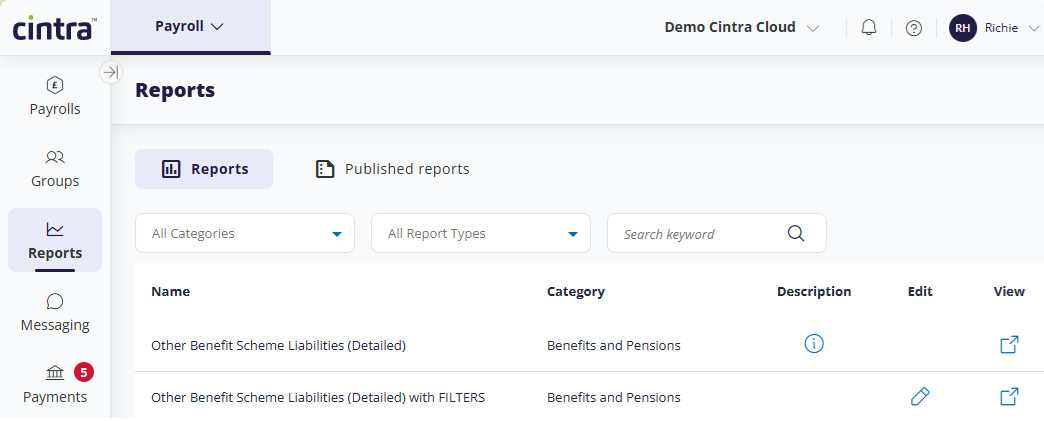Viewport: 1044px width, 421px height.
Task: Open Payments with 5 notifications
Action: (55, 384)
